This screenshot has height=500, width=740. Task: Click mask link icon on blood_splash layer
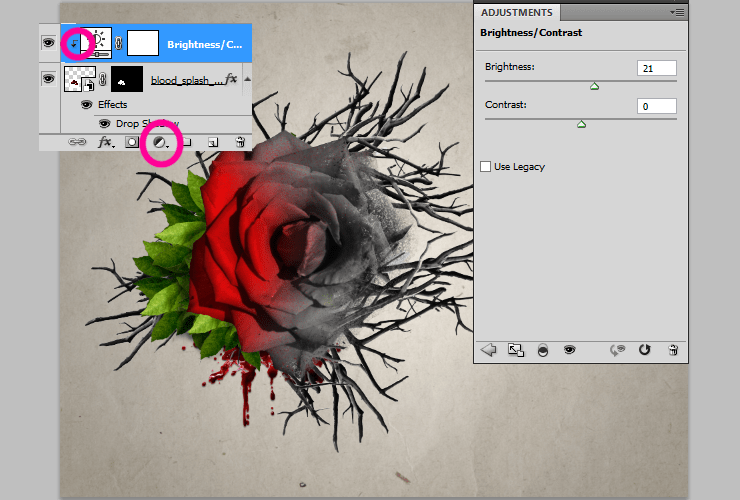(103, 79)
